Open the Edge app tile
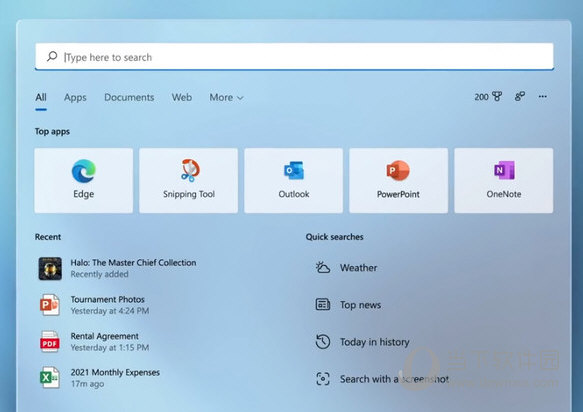The height and width of the screenshot is (412, 583). [84, 180]
